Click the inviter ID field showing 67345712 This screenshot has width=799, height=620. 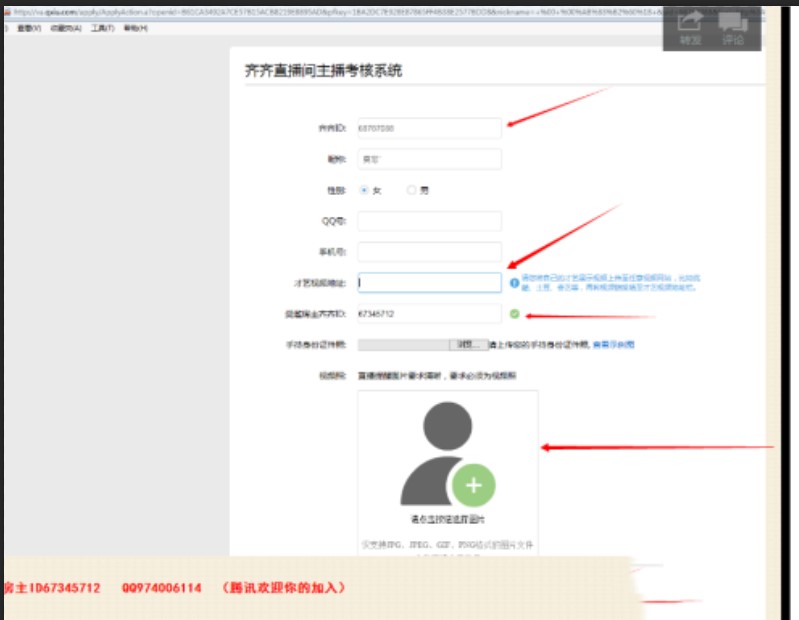430,314
